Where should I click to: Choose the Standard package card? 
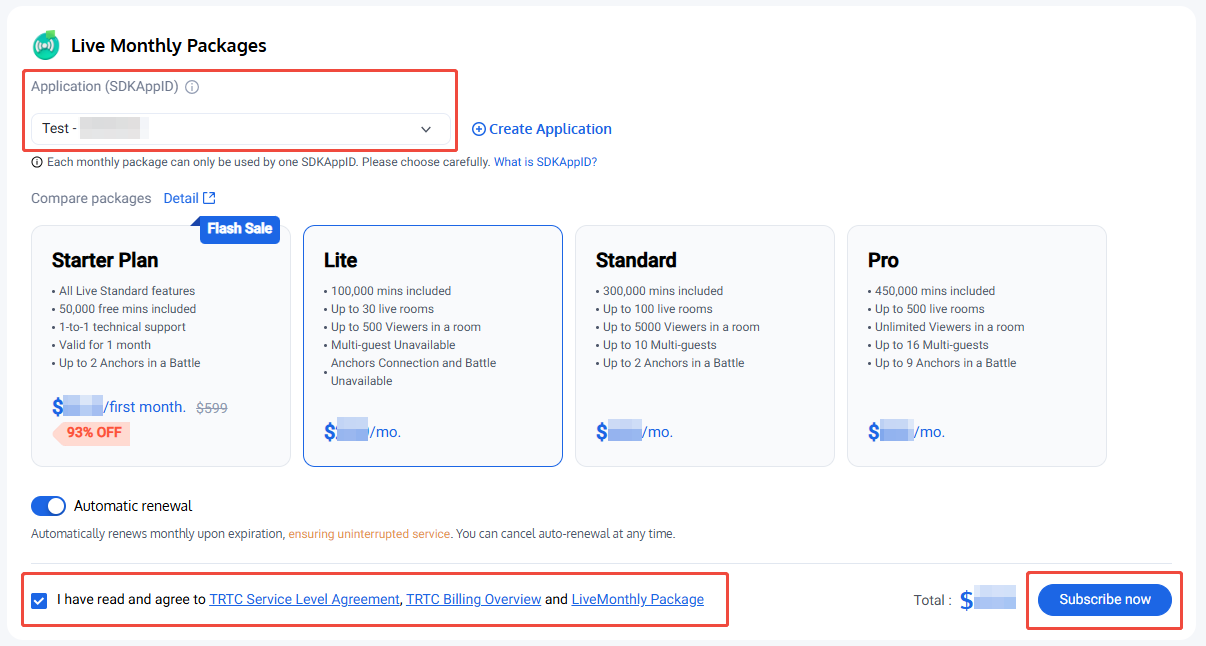click(x=704, y=345)
